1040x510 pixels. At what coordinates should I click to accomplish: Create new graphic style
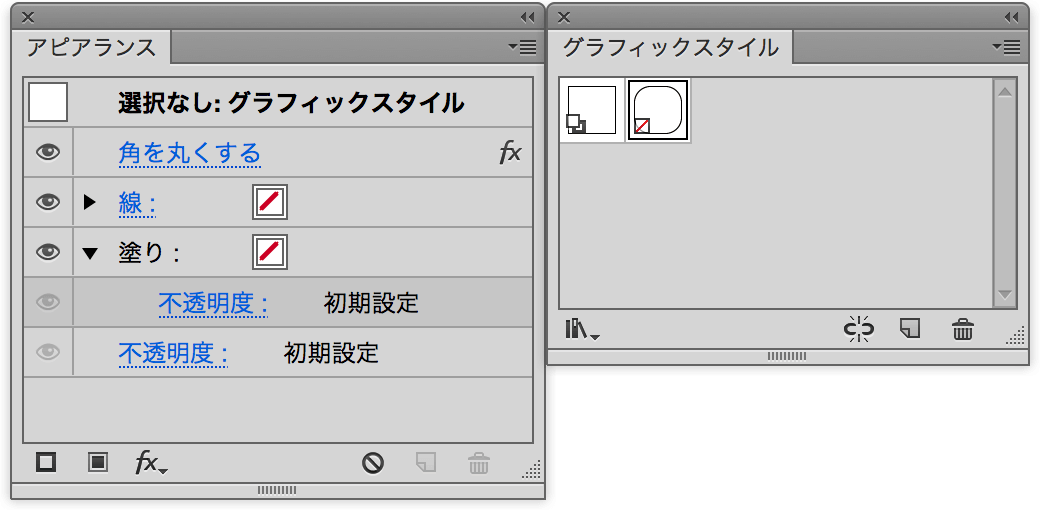(x=910, y=328)
